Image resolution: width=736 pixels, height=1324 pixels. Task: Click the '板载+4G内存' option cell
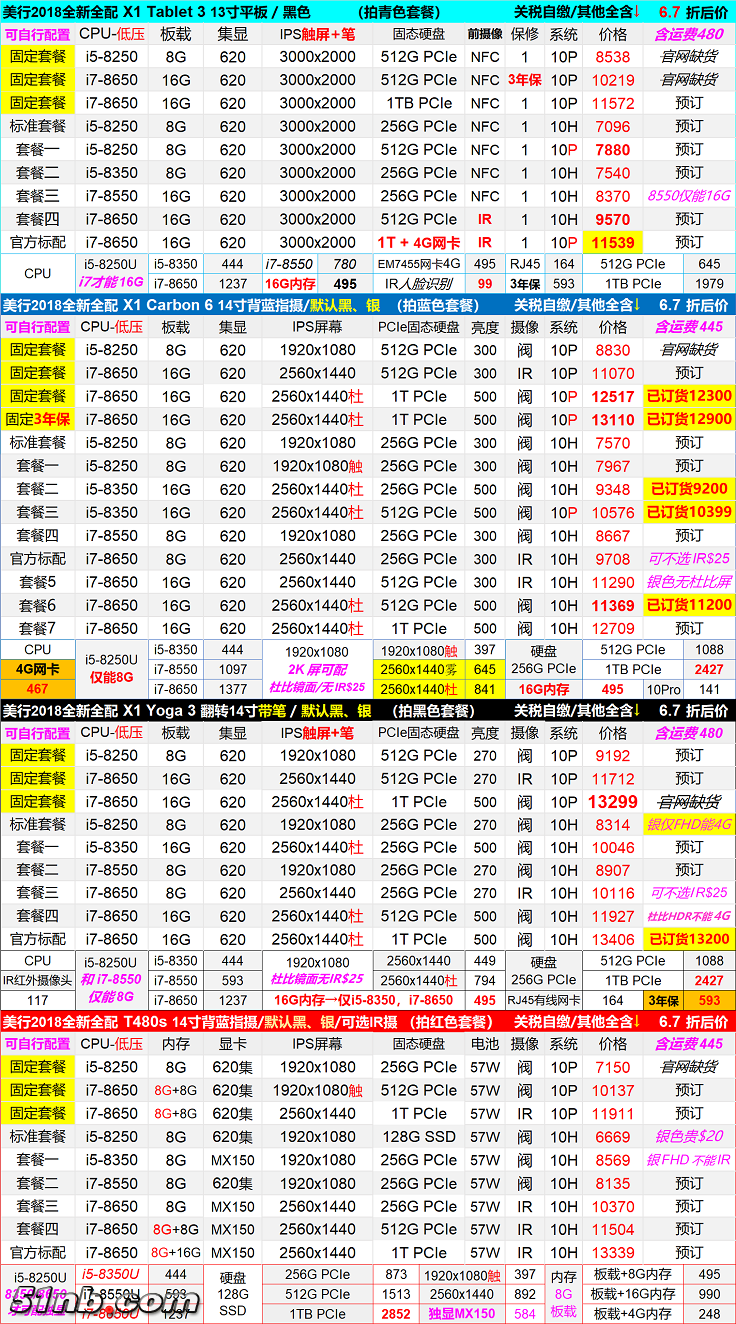click(633, 1314)
